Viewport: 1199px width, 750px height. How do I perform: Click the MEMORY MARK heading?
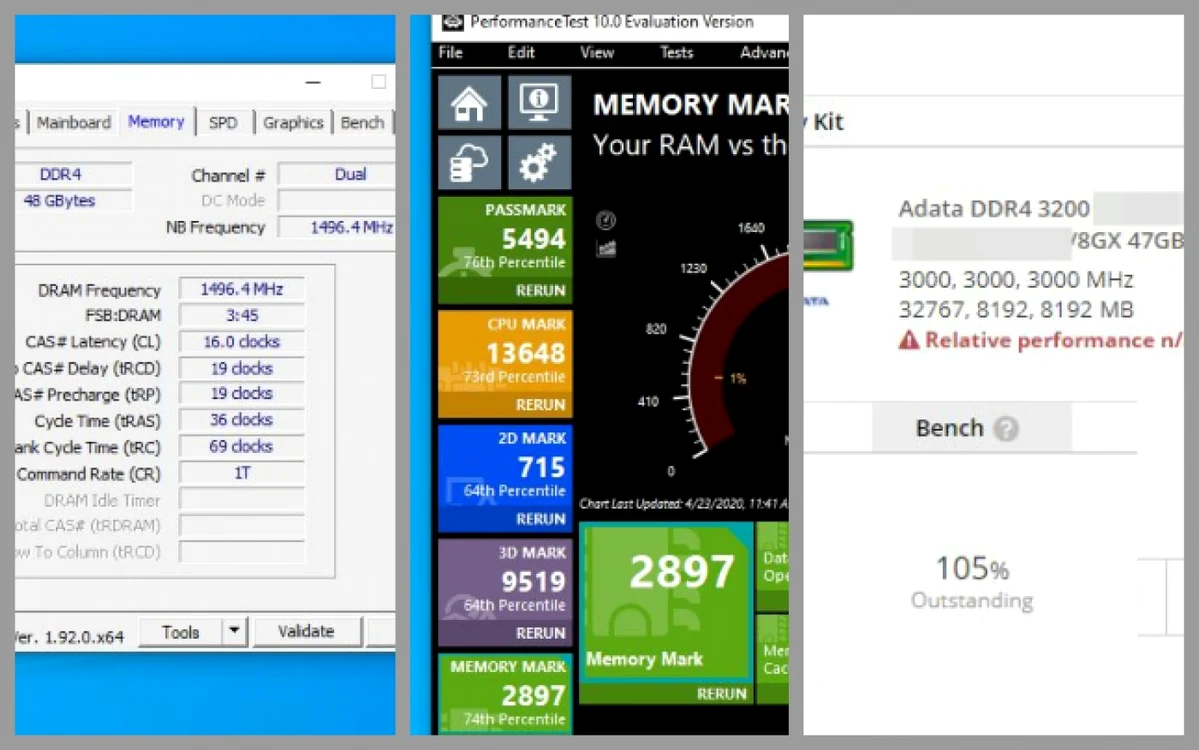click(x=691, y=105)
